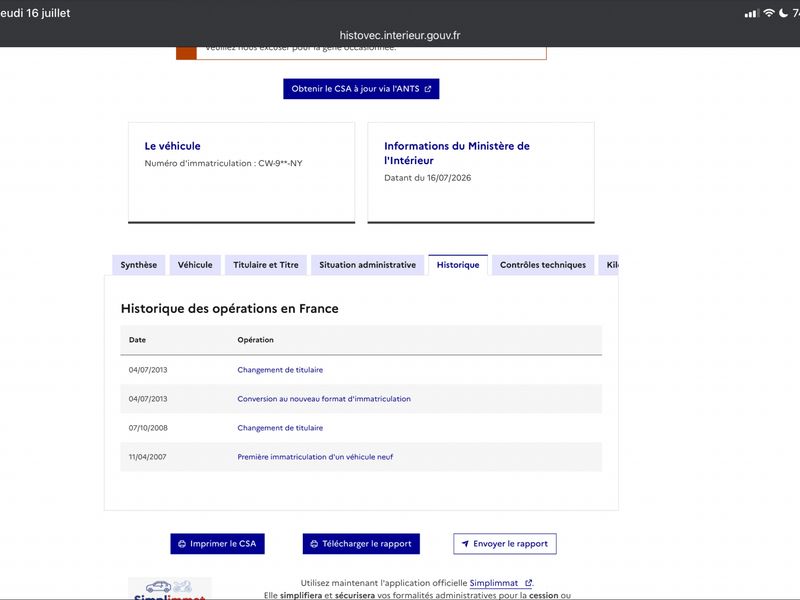The image size is (800, 600).
Task: Click the printer icon on 'Imprimer le CSA'
Action: click(x=182, y=544)
